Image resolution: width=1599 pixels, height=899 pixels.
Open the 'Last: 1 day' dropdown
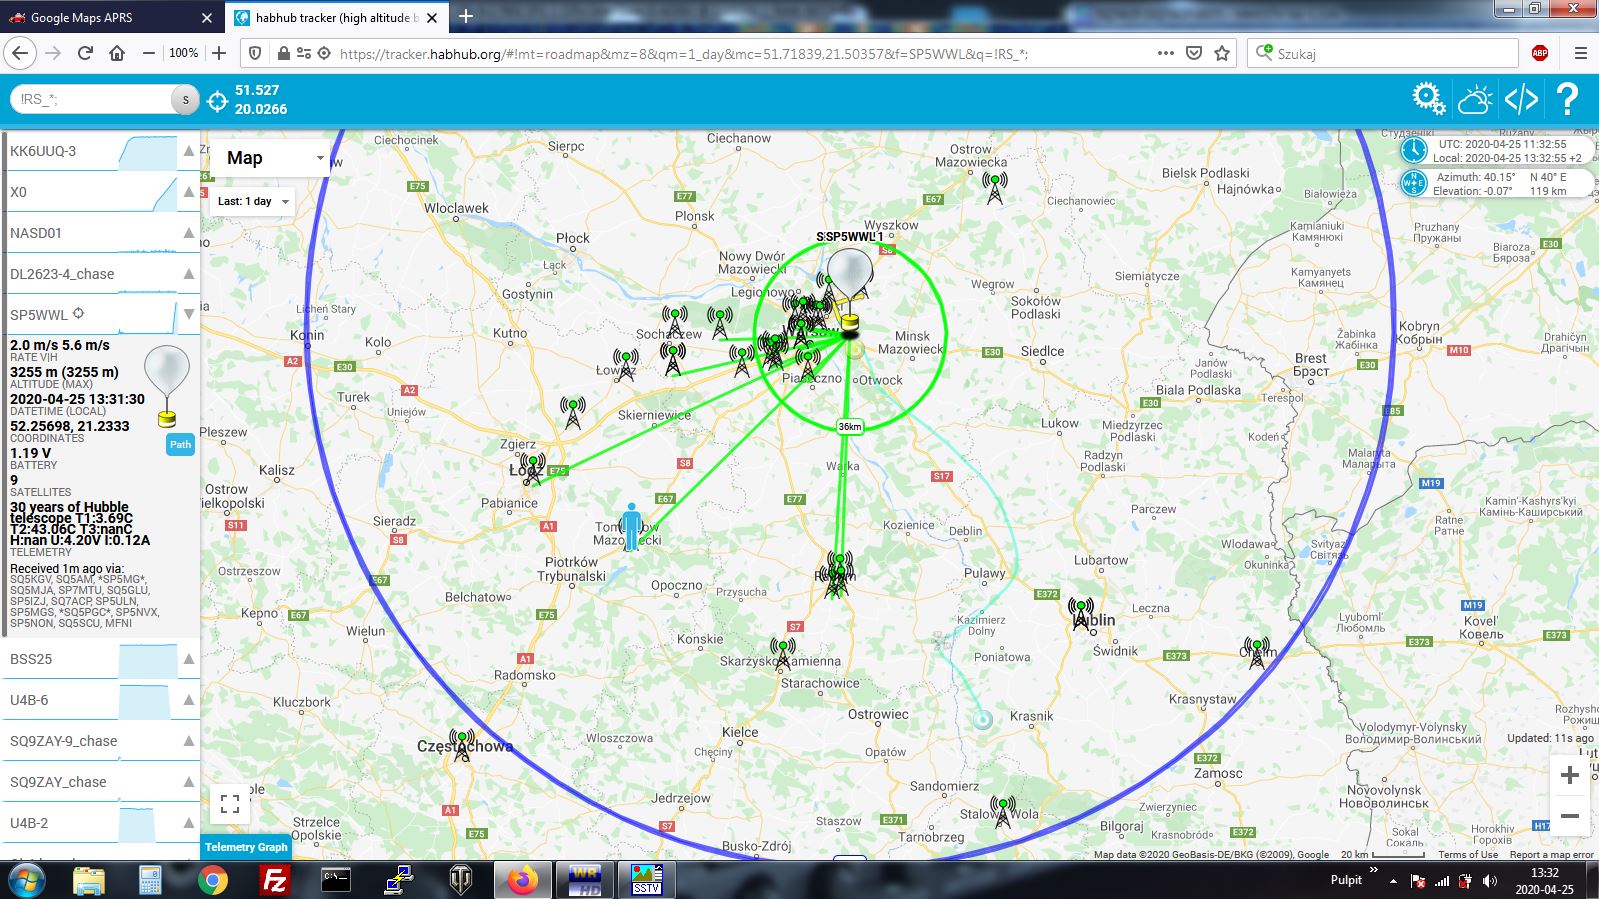coord(253,201)
